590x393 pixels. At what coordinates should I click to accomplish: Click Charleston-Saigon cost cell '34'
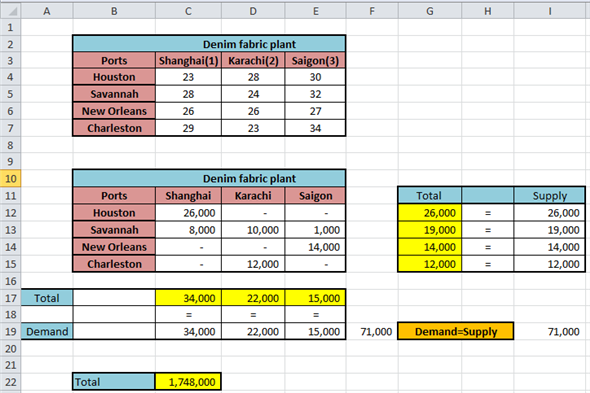315,128
